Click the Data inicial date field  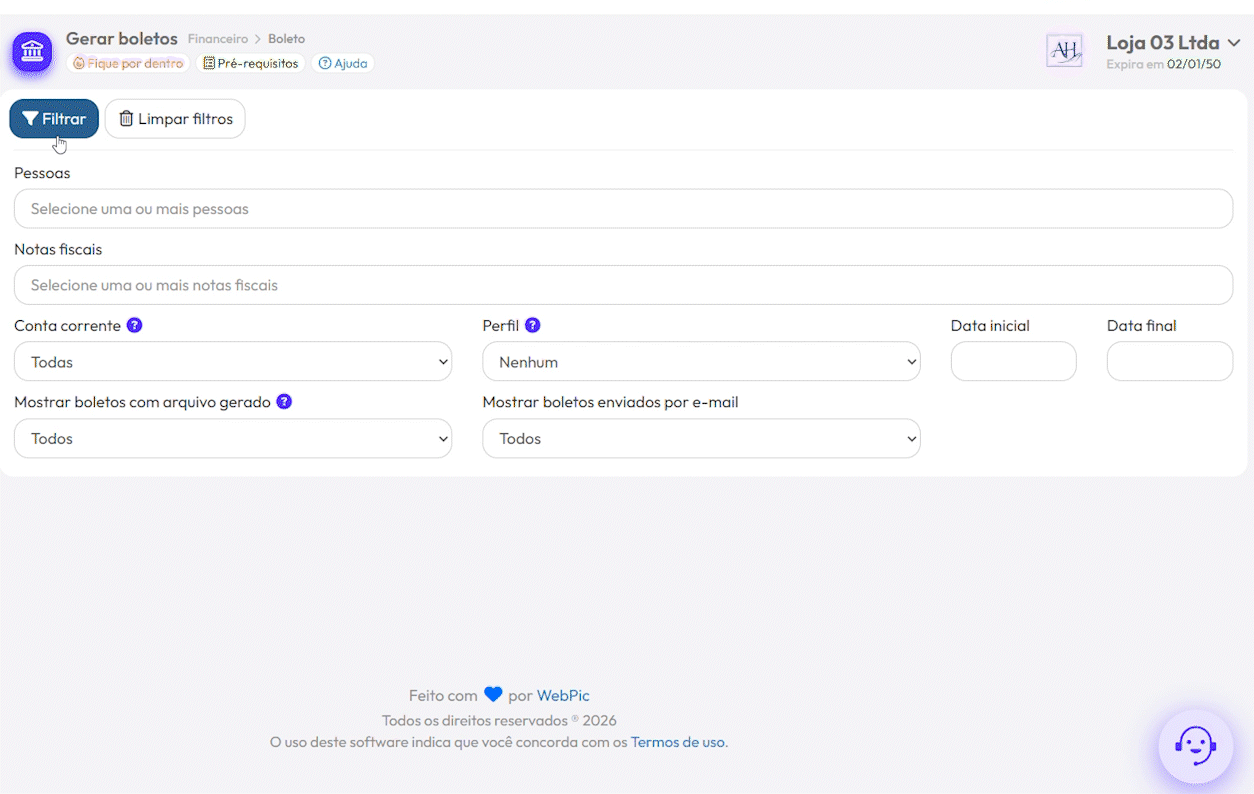pyautogui.click(x=1013, y=362)
